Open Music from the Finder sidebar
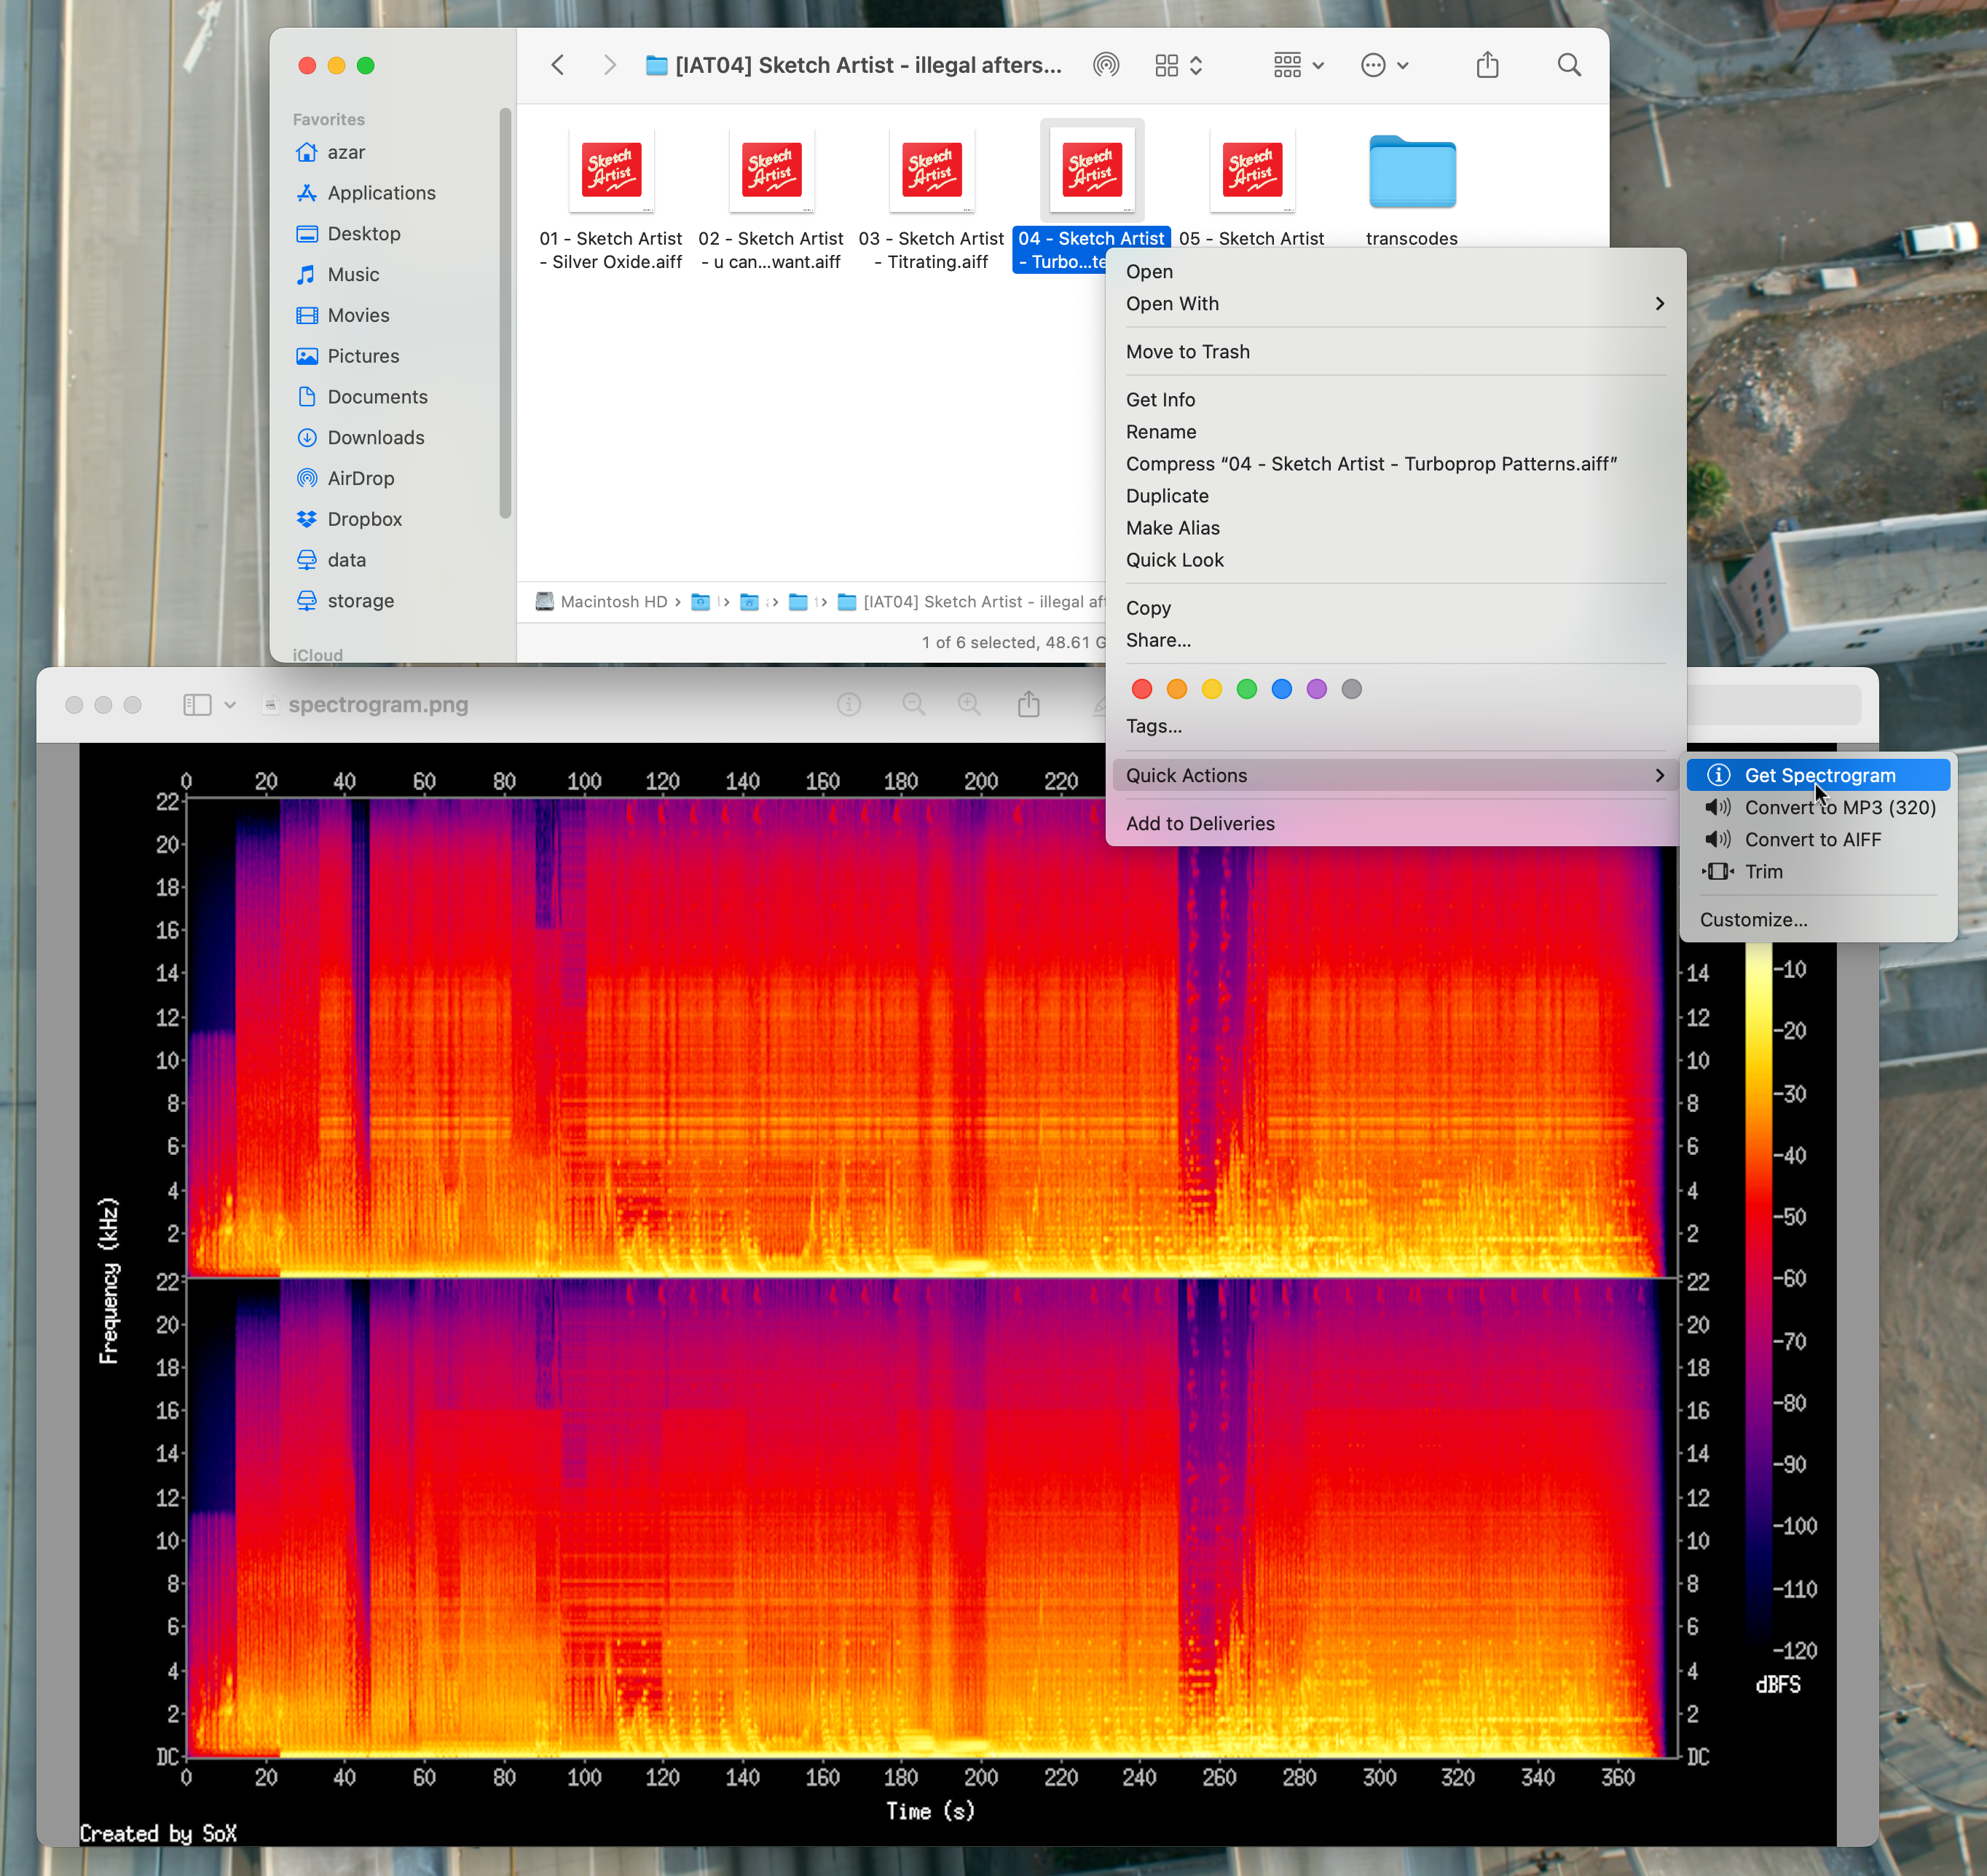The width and height of the screenshot is (1987, 1876). click(355, 274)
